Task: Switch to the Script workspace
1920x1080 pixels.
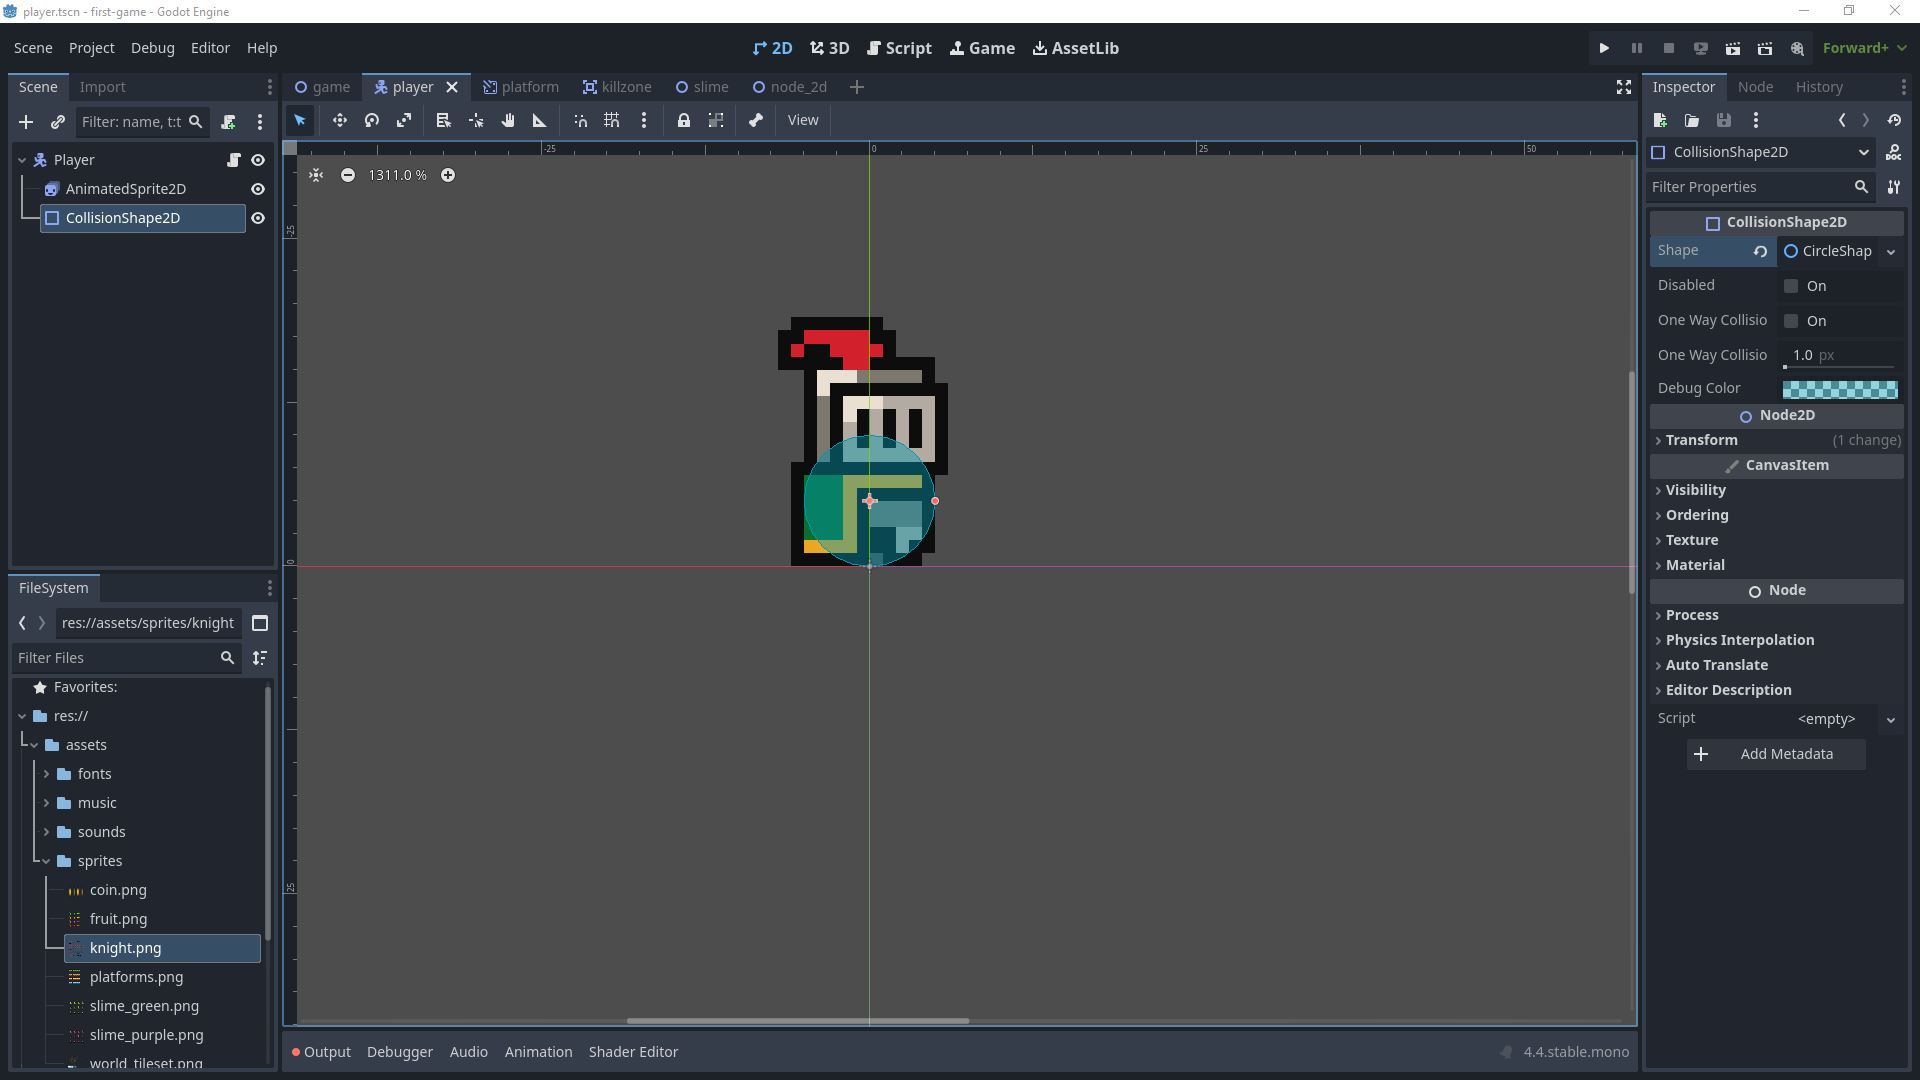Action: pyautogui.click(x=899, y=48)
